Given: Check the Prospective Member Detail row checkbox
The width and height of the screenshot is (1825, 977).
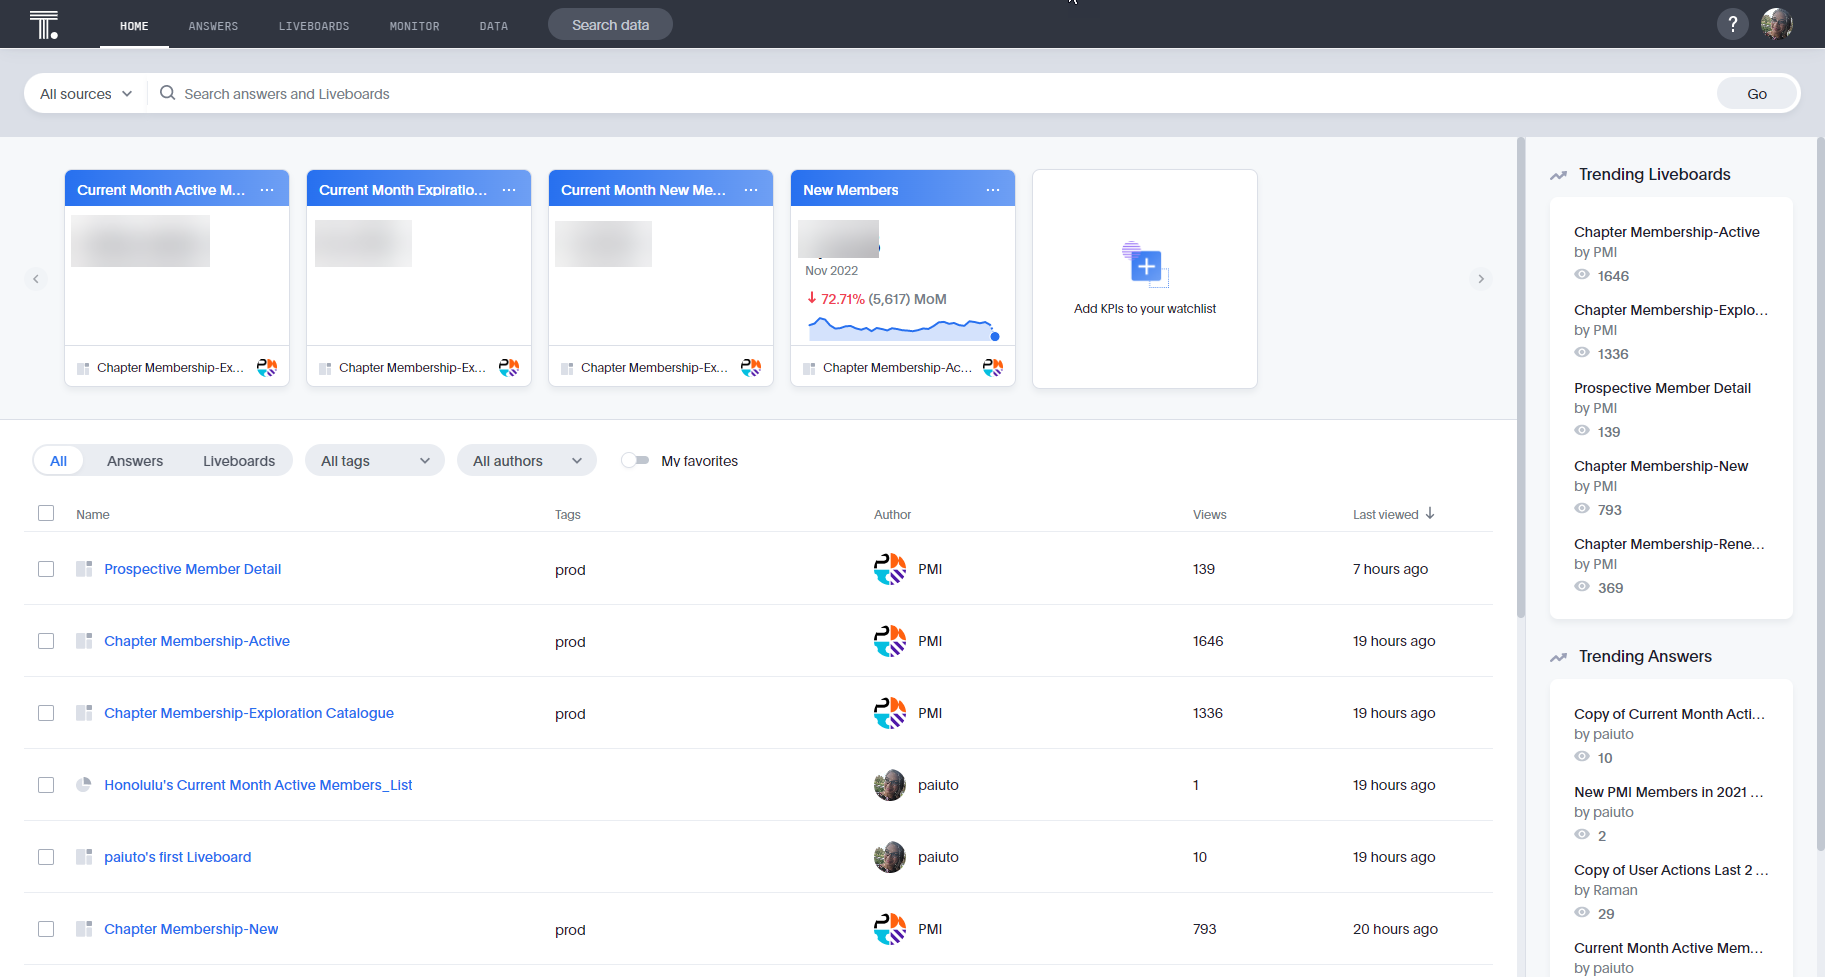Looking at the screenshot, I should (x=46, y=569).
